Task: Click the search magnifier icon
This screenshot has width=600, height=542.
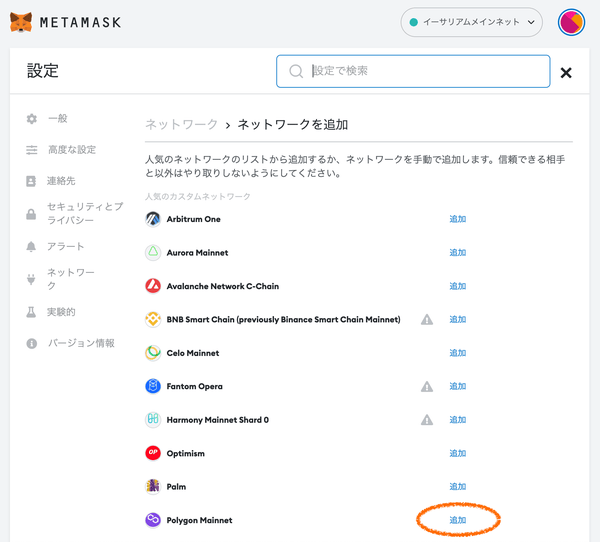Action: coord(296,71)
